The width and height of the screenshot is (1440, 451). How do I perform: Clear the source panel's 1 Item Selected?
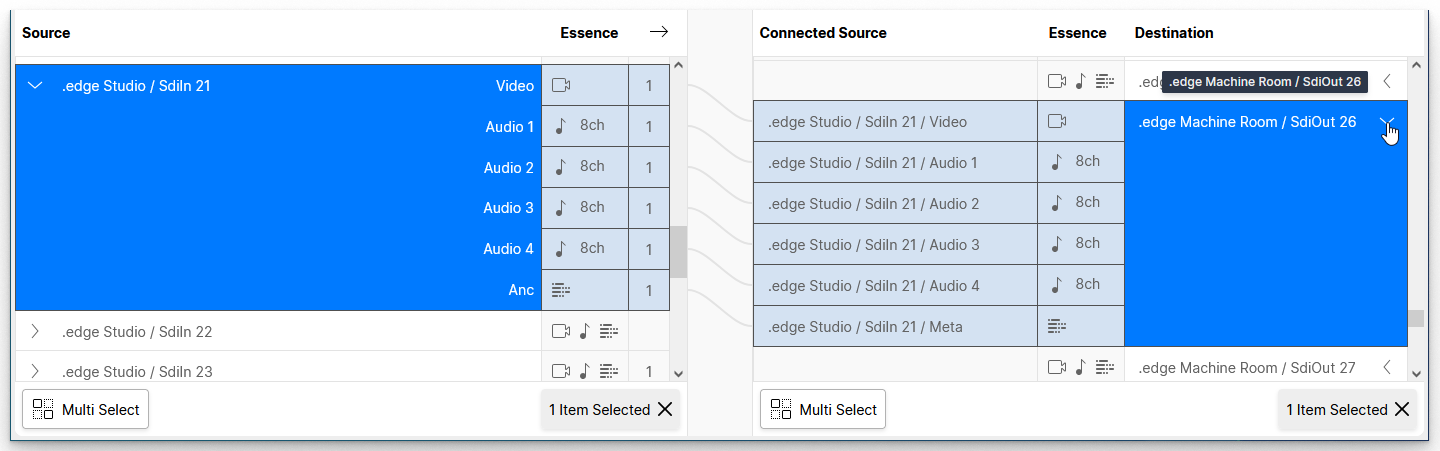[x=665, y=410]
